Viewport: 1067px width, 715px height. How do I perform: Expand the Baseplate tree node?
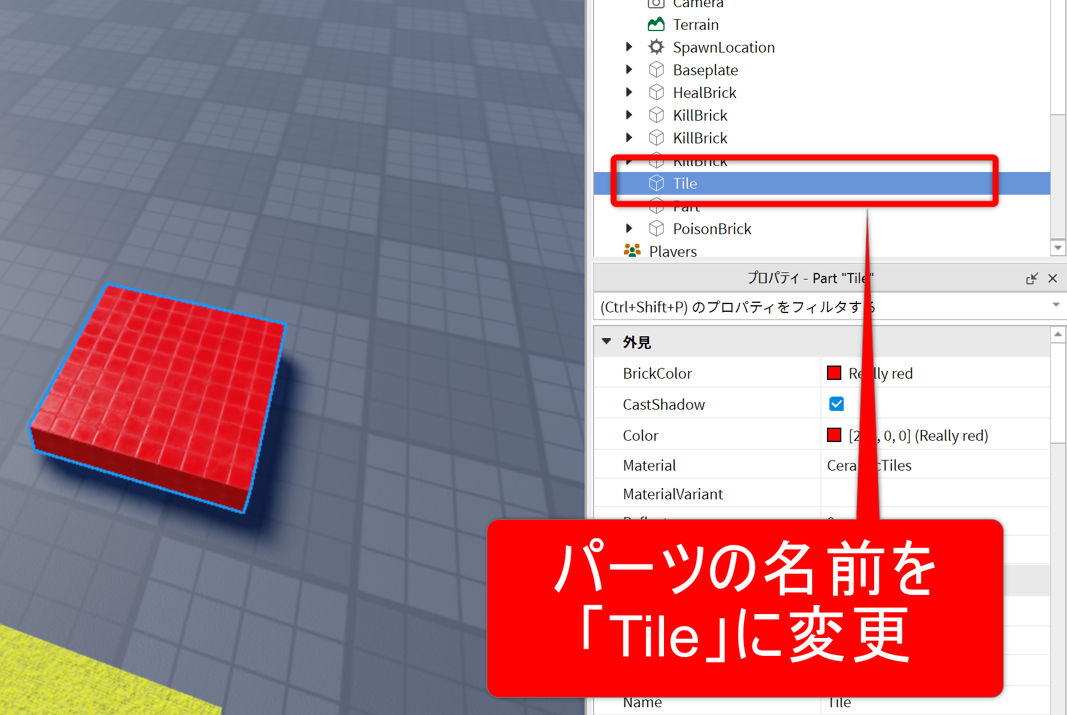629,70
